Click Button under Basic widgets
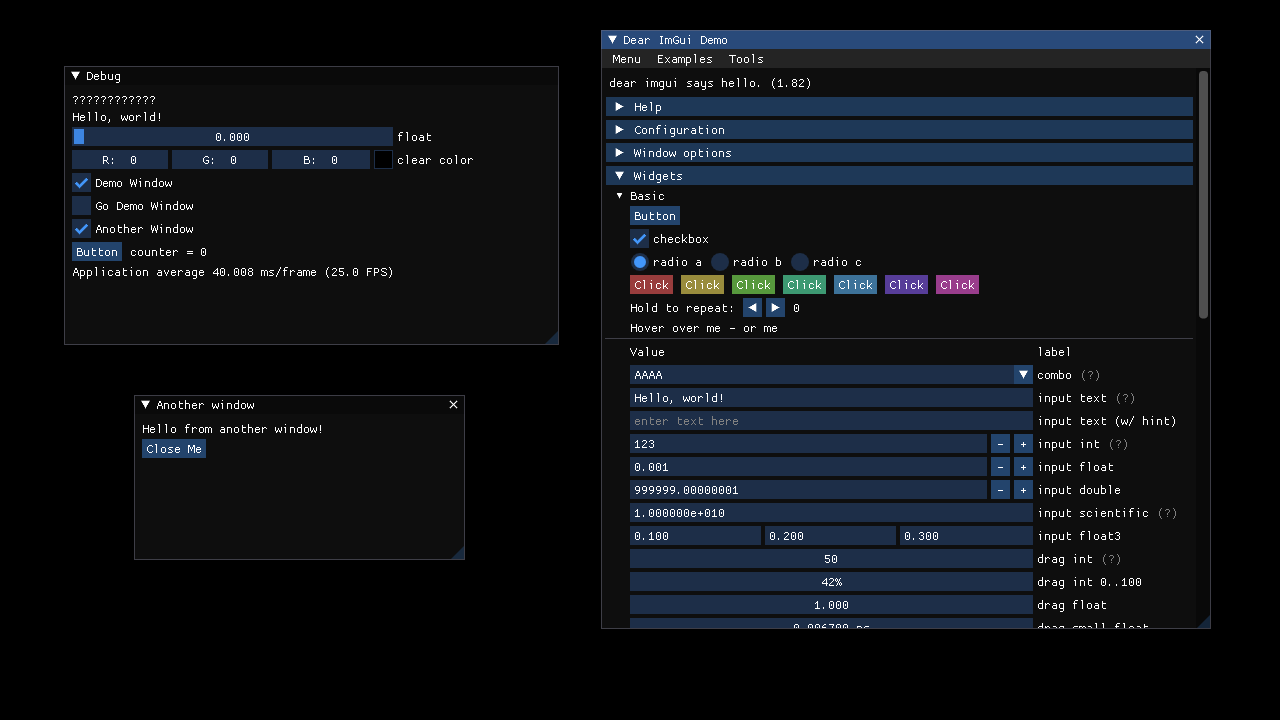The image size is (1280, 720). coord(655,216)
